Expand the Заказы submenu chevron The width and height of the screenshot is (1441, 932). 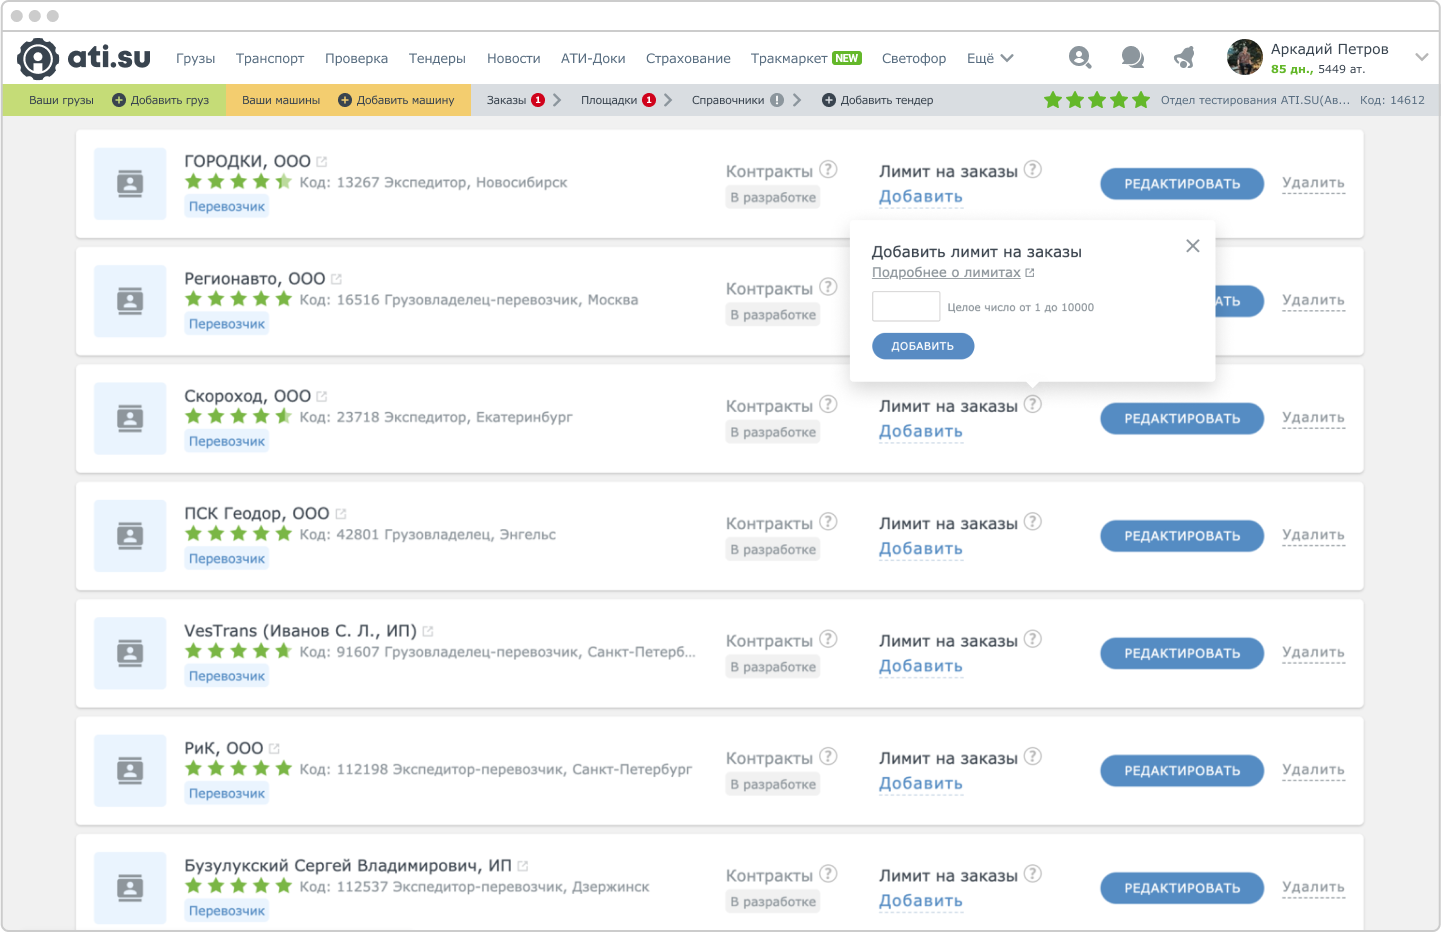[557, 100]
